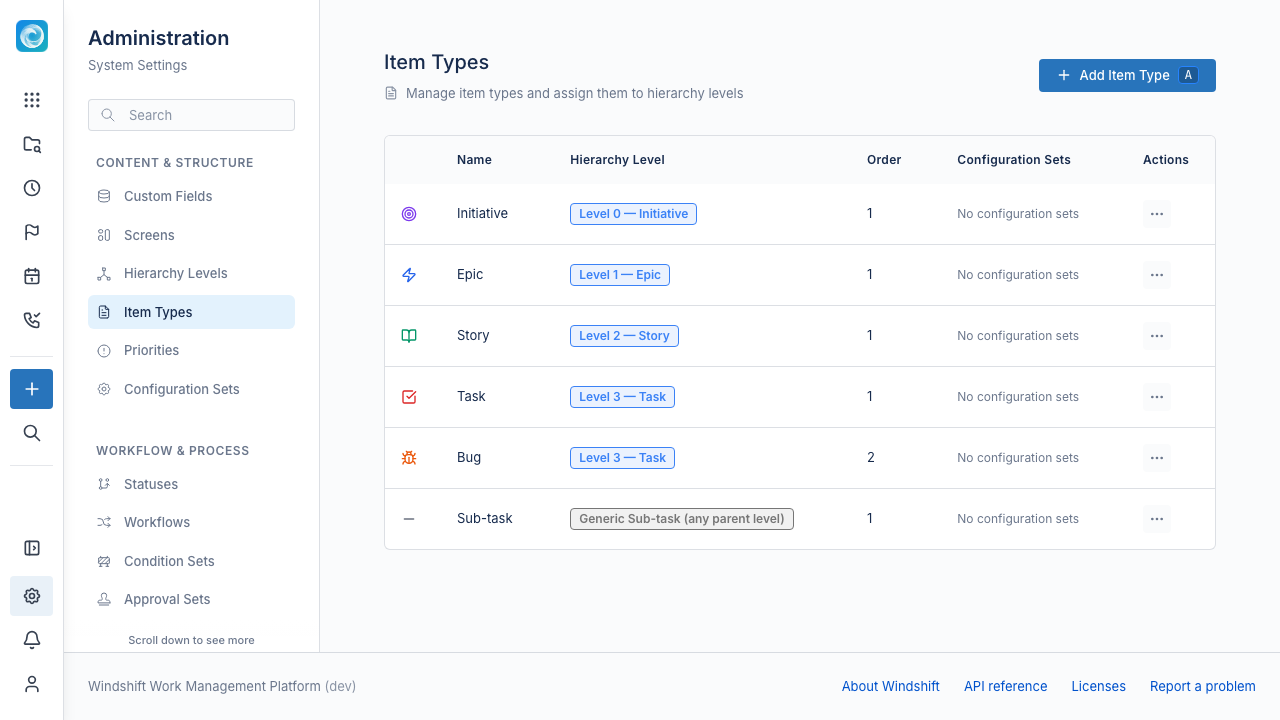Viewport: 1280px width, 720px height.
Task: Open the apps grid icon in left rail
Action: point(32,100)
